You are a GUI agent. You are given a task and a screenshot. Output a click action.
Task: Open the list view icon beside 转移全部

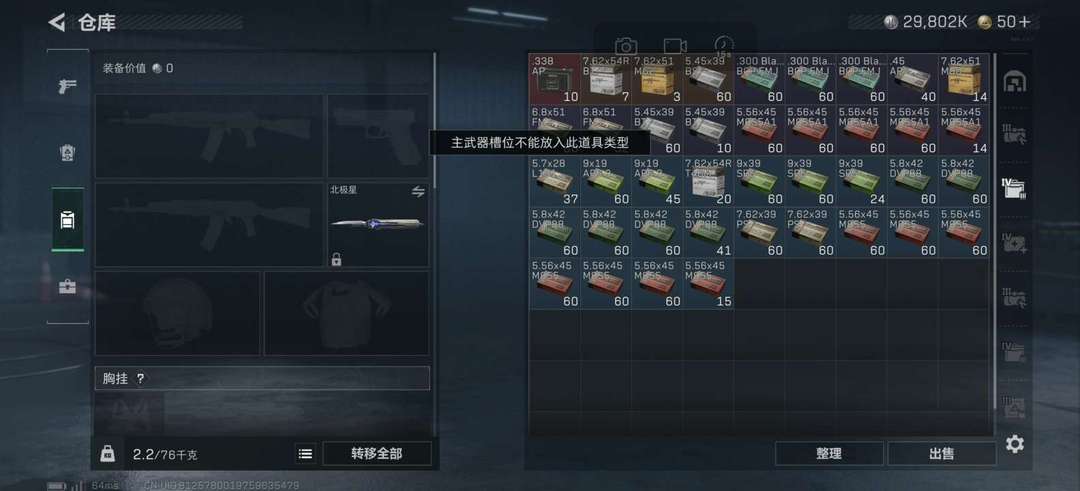click(305, 454)
